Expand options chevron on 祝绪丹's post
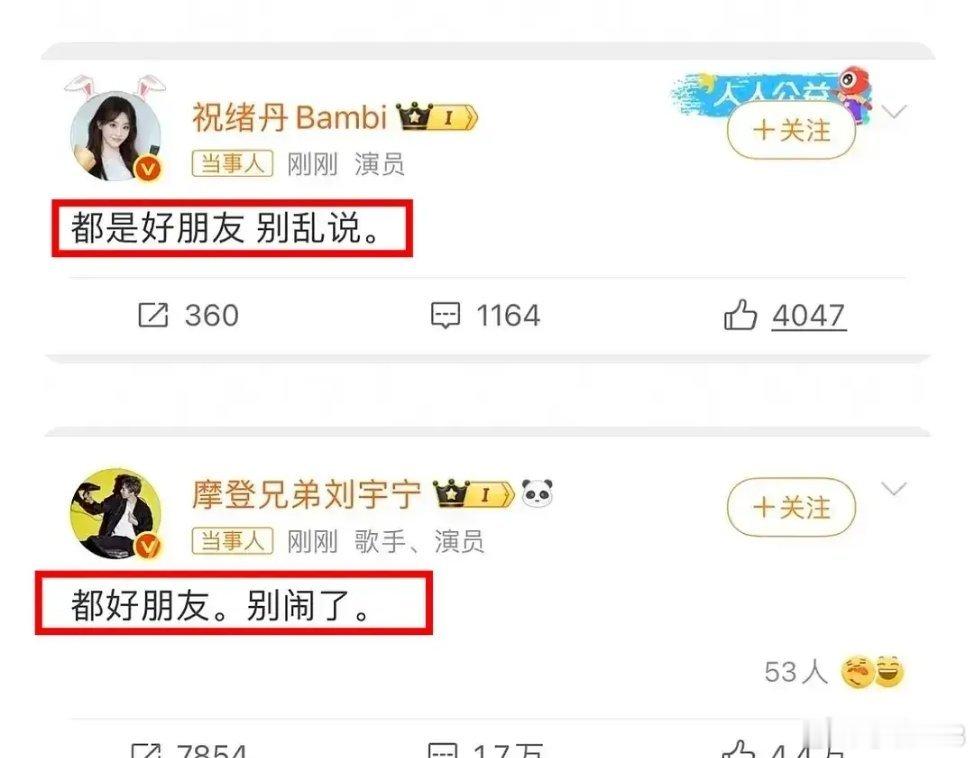The height and width of the screenshot is (758, 974). tap(894, 112)
